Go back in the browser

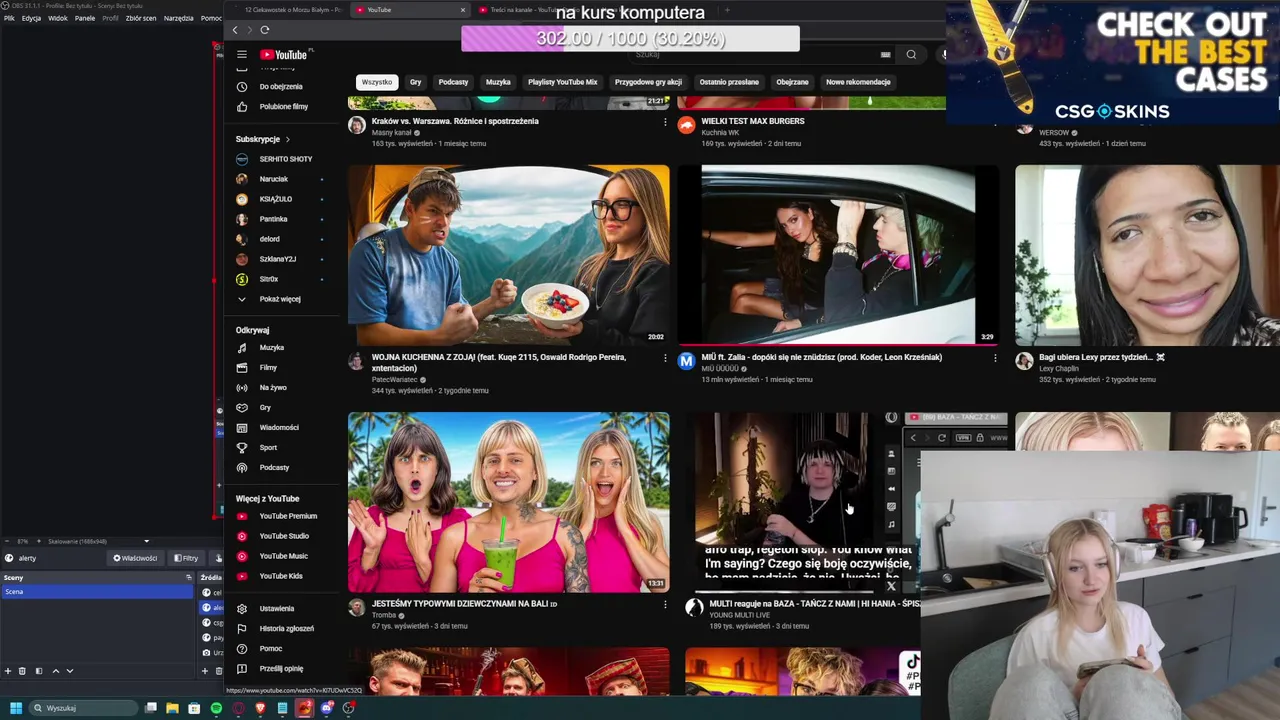click(x=235, y=30)
